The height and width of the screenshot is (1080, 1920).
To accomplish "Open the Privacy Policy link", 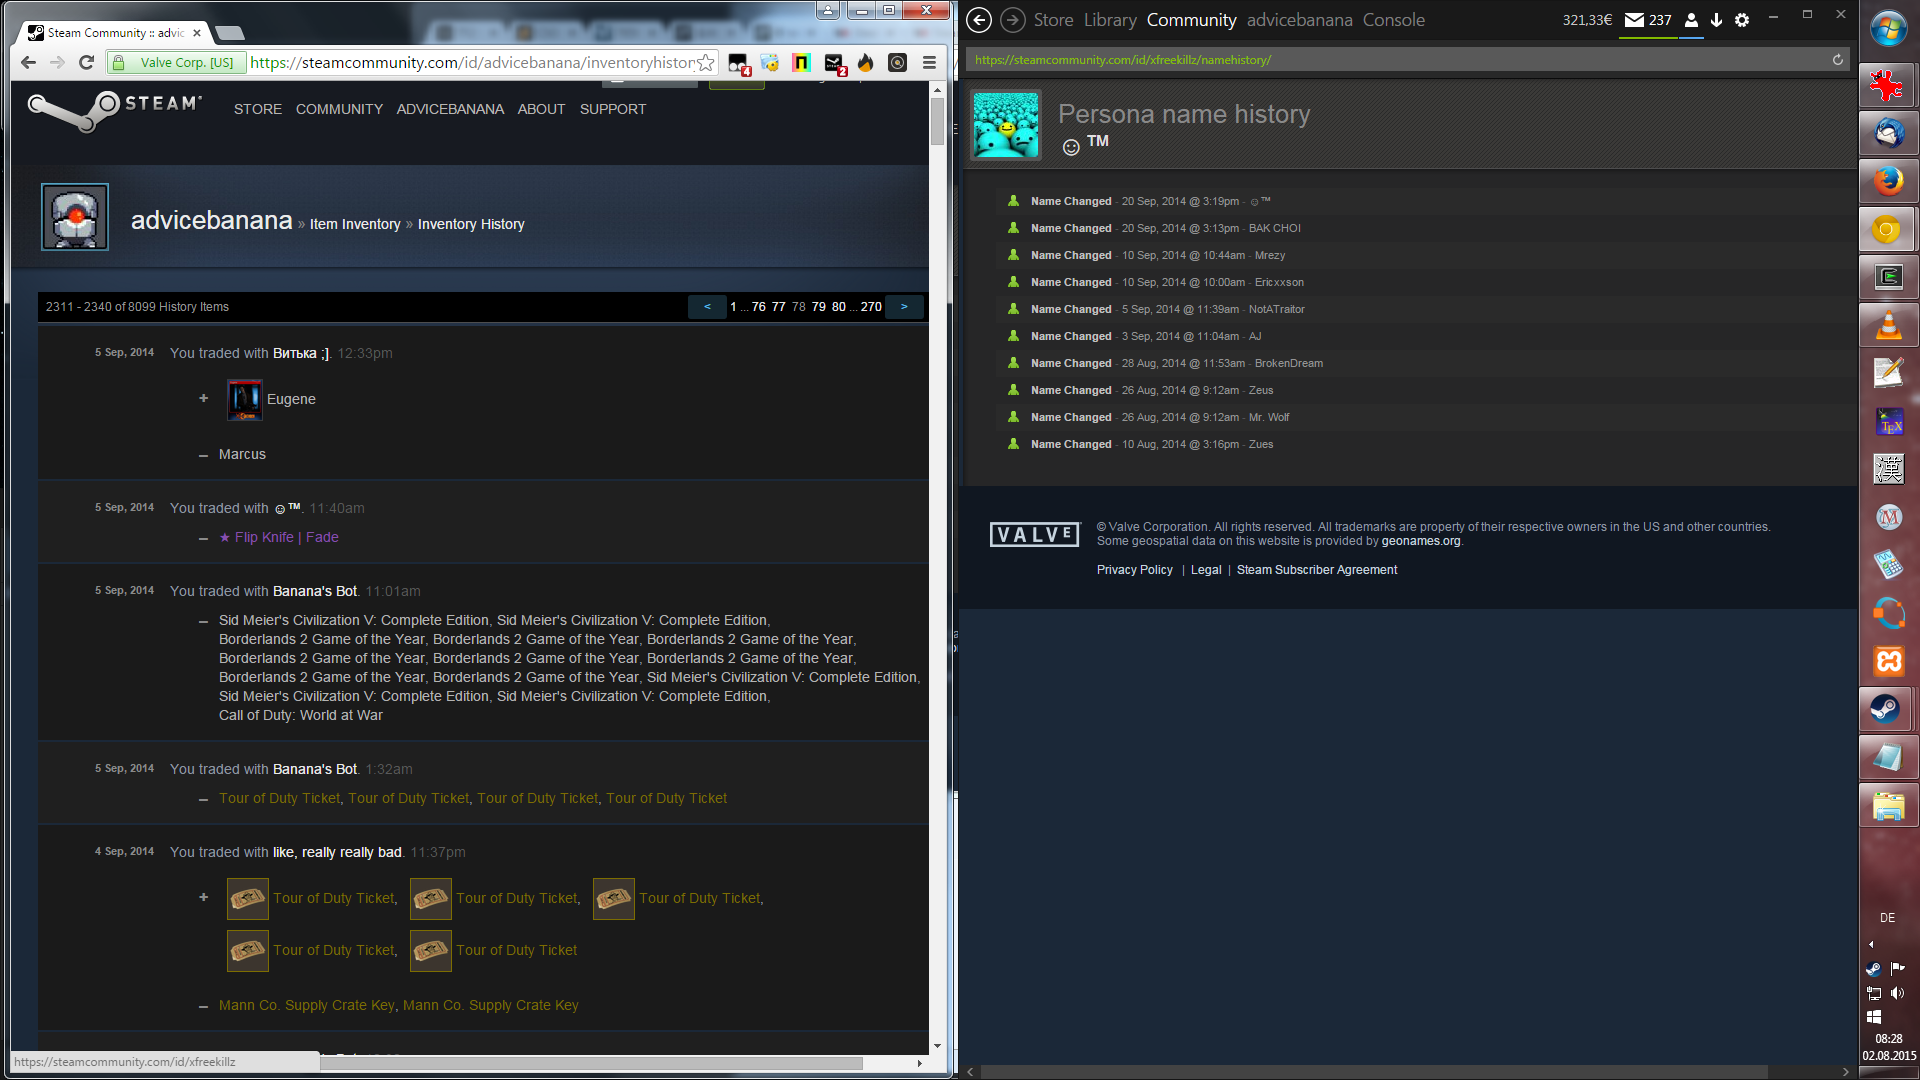I will point(1134,570).
